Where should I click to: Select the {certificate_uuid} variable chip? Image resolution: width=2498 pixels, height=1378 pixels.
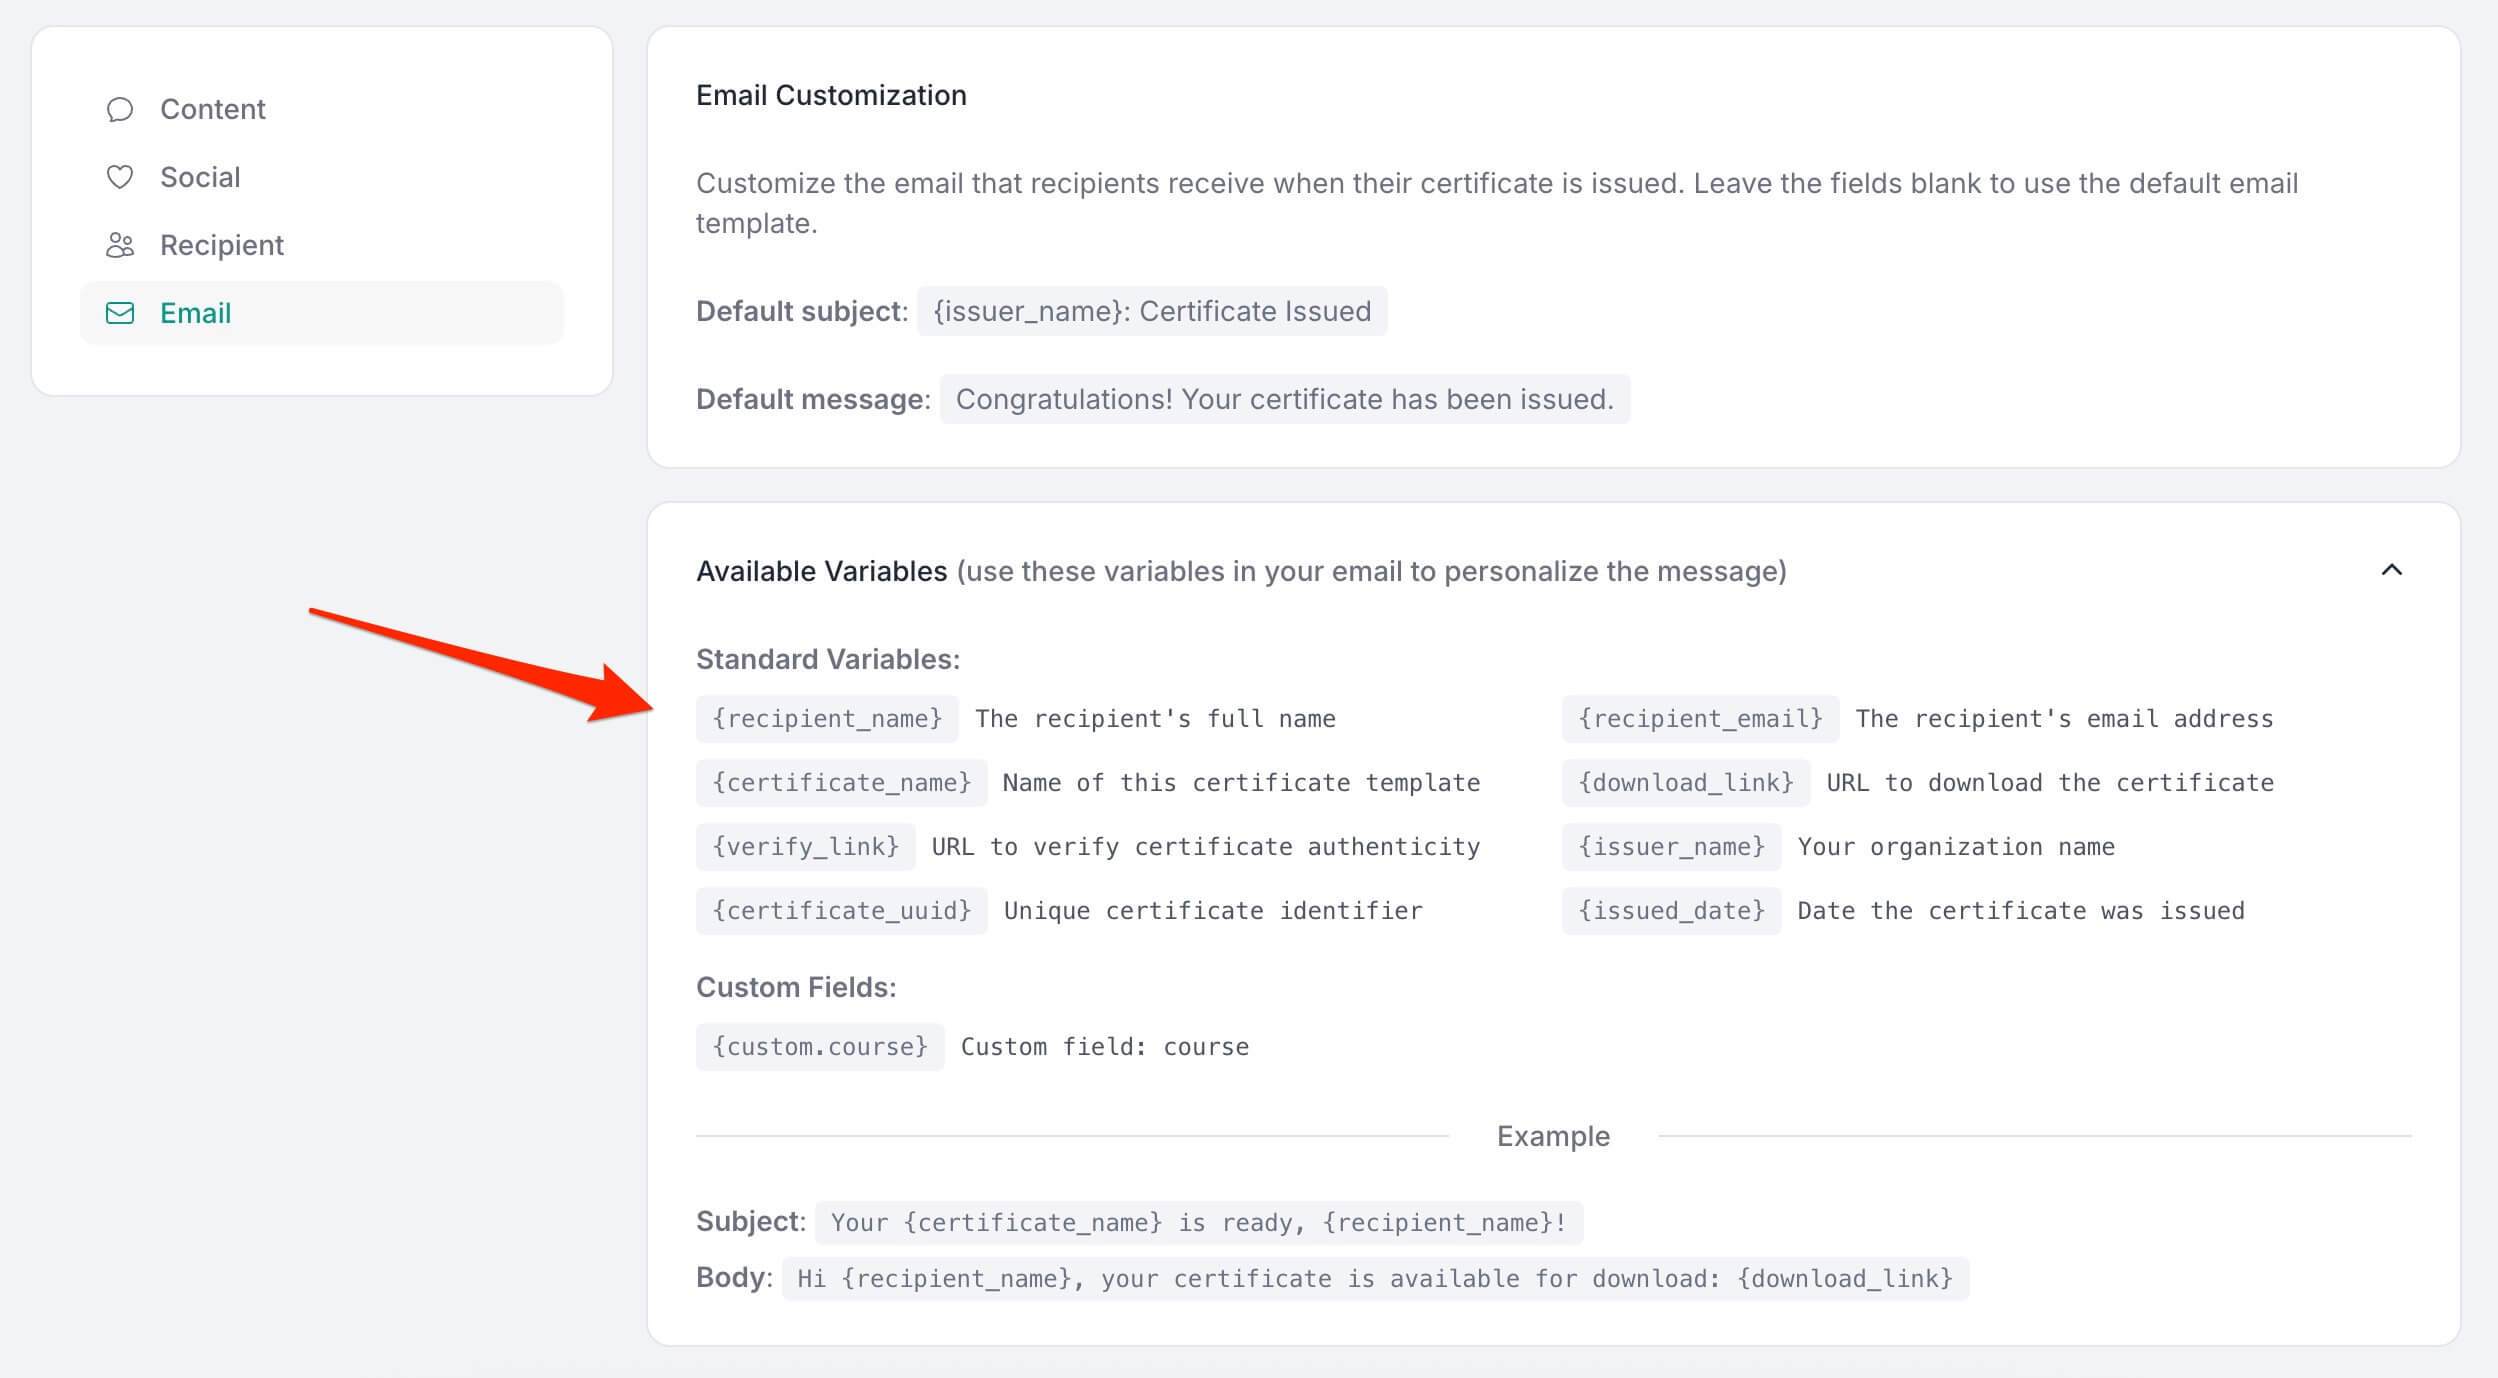click(x=841, y=910)
